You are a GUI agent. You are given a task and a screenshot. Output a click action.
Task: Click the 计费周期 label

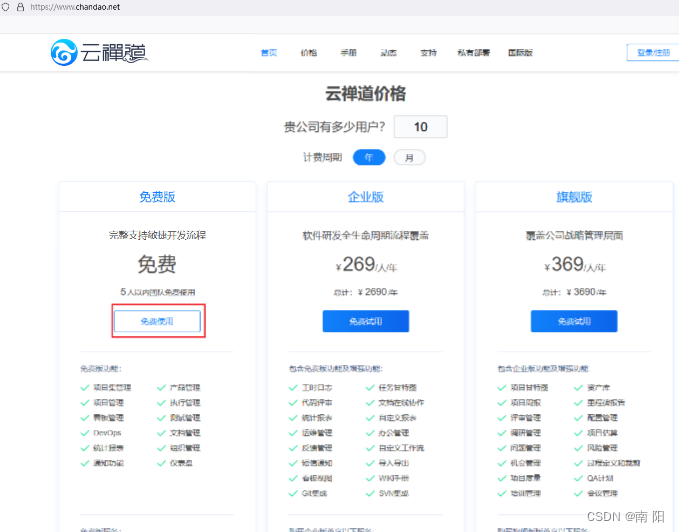click(323, 157)
